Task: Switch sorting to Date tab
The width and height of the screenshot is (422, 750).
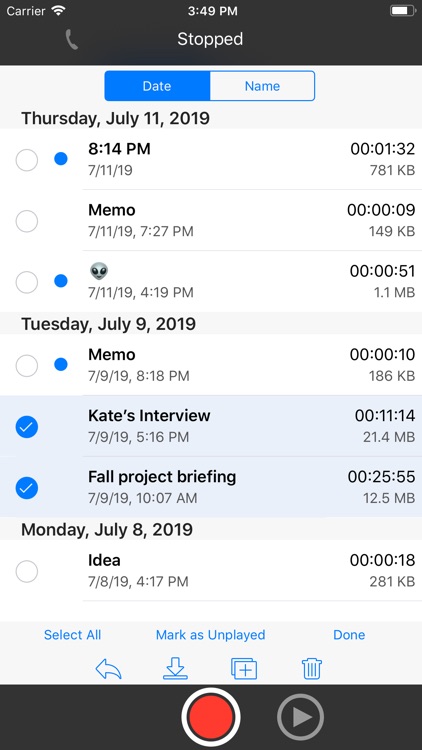Action: pos(157,86)
